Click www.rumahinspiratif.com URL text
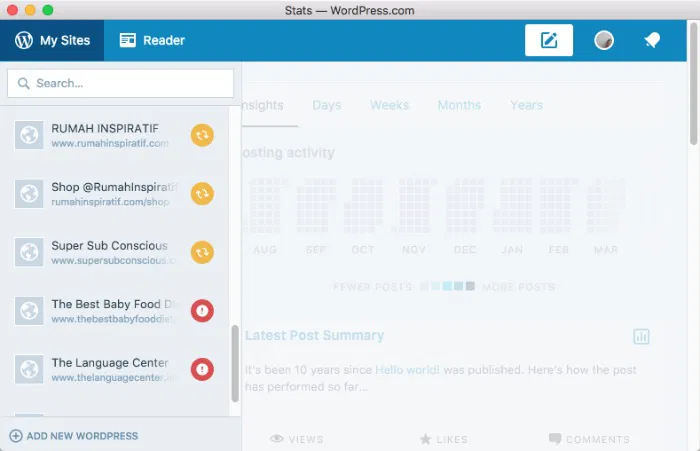Viewport: 700px width, 451px height. click(x=110, y=143)
